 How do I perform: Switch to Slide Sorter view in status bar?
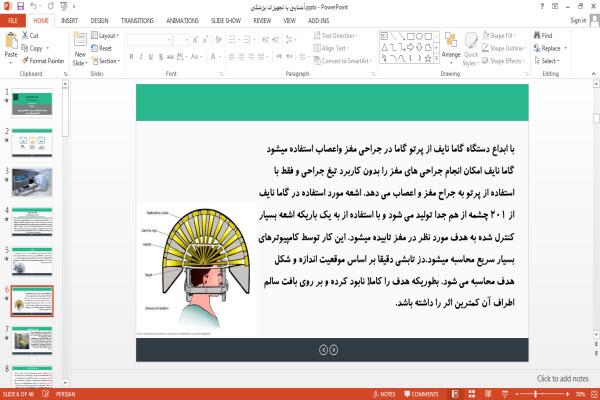(472, 394)
